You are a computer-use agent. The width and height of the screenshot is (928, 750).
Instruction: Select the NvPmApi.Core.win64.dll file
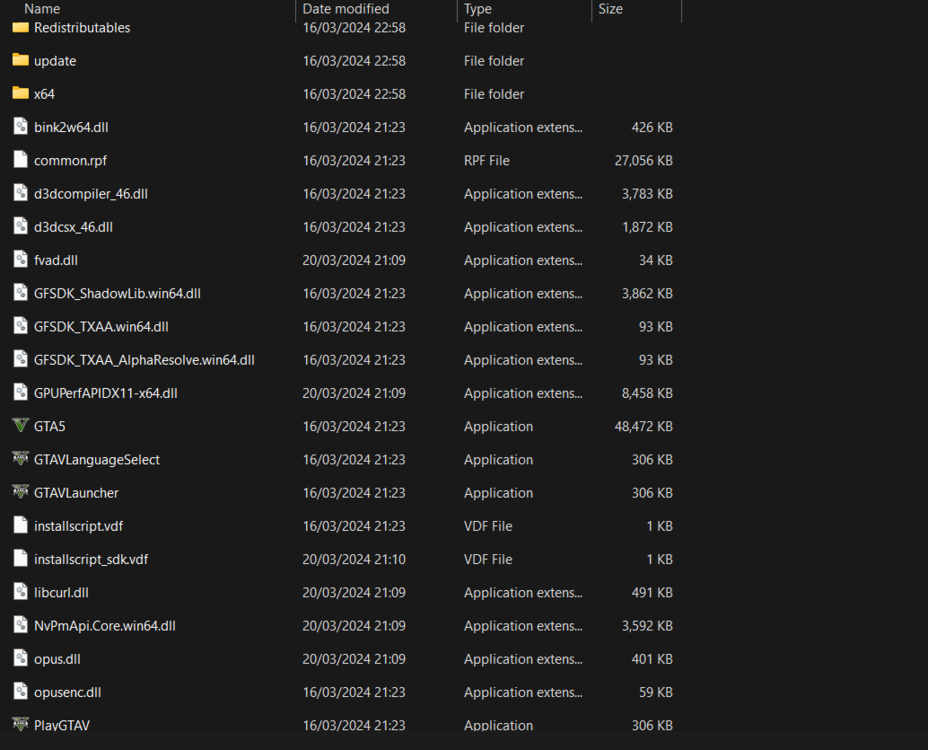[x=105, y=625]
